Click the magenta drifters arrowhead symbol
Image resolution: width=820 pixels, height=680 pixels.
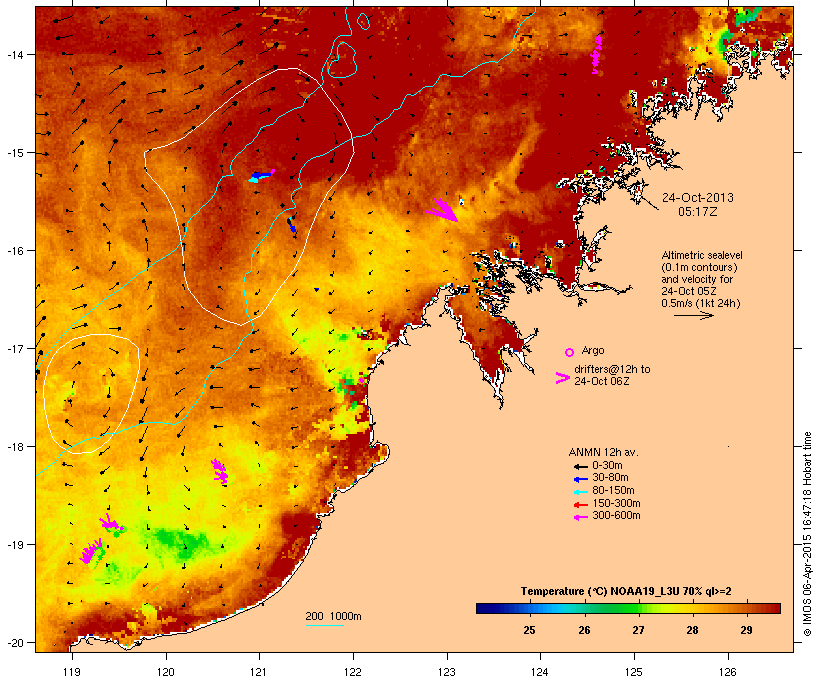click(x=562, y=378)
